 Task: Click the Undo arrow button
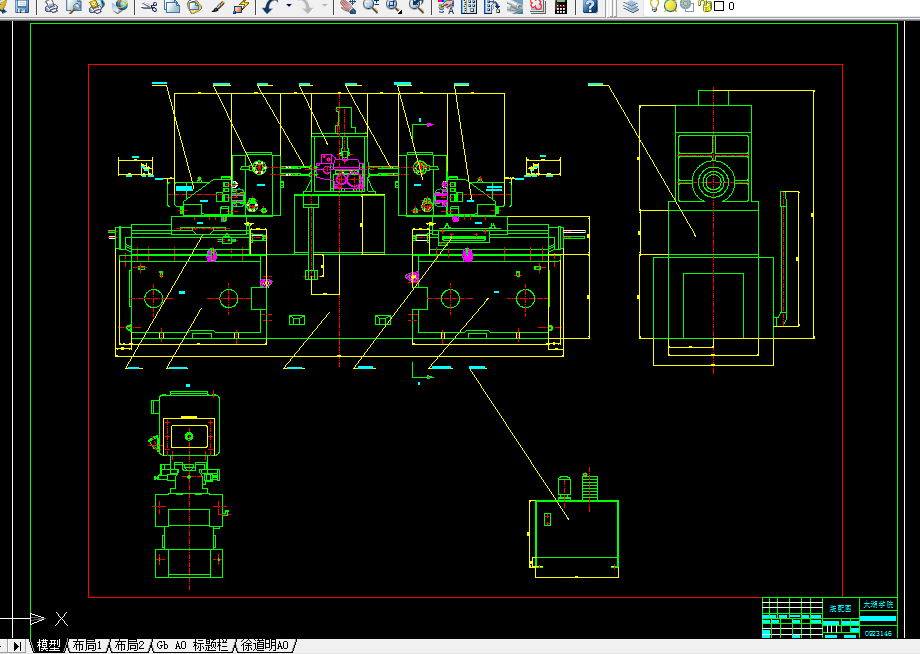coord(269,6)
